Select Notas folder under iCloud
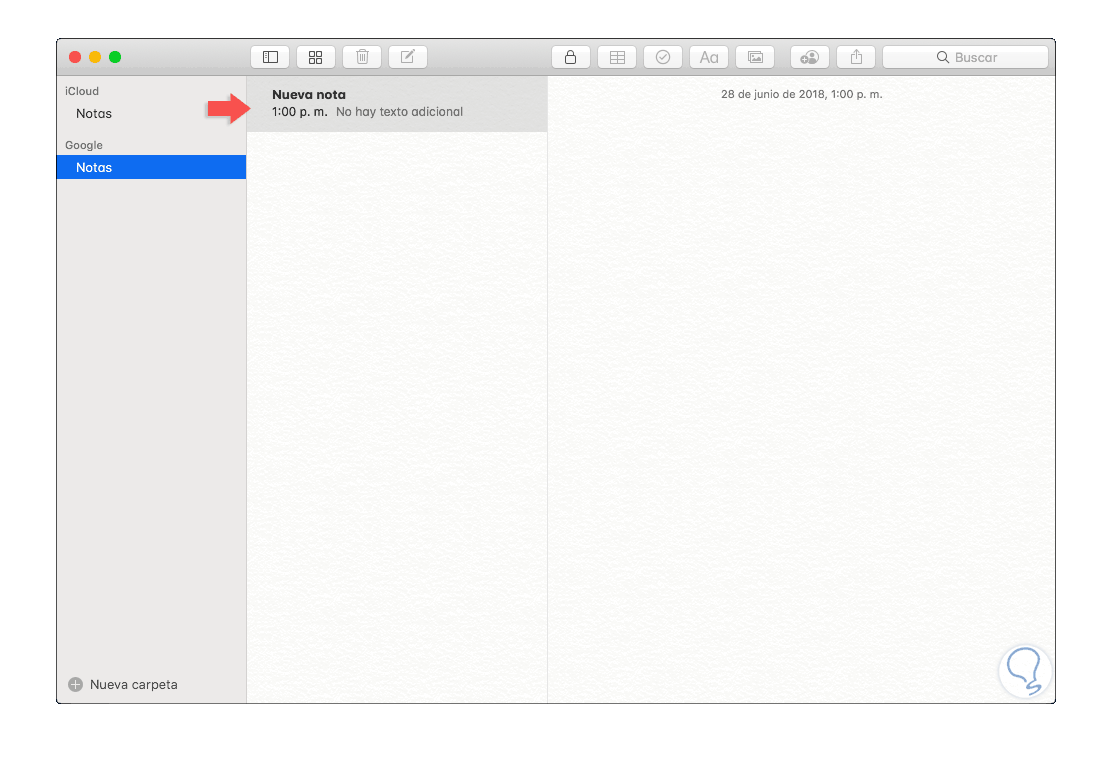The height and width of the screenshot is (778, 1112). (x=151, y=113)
